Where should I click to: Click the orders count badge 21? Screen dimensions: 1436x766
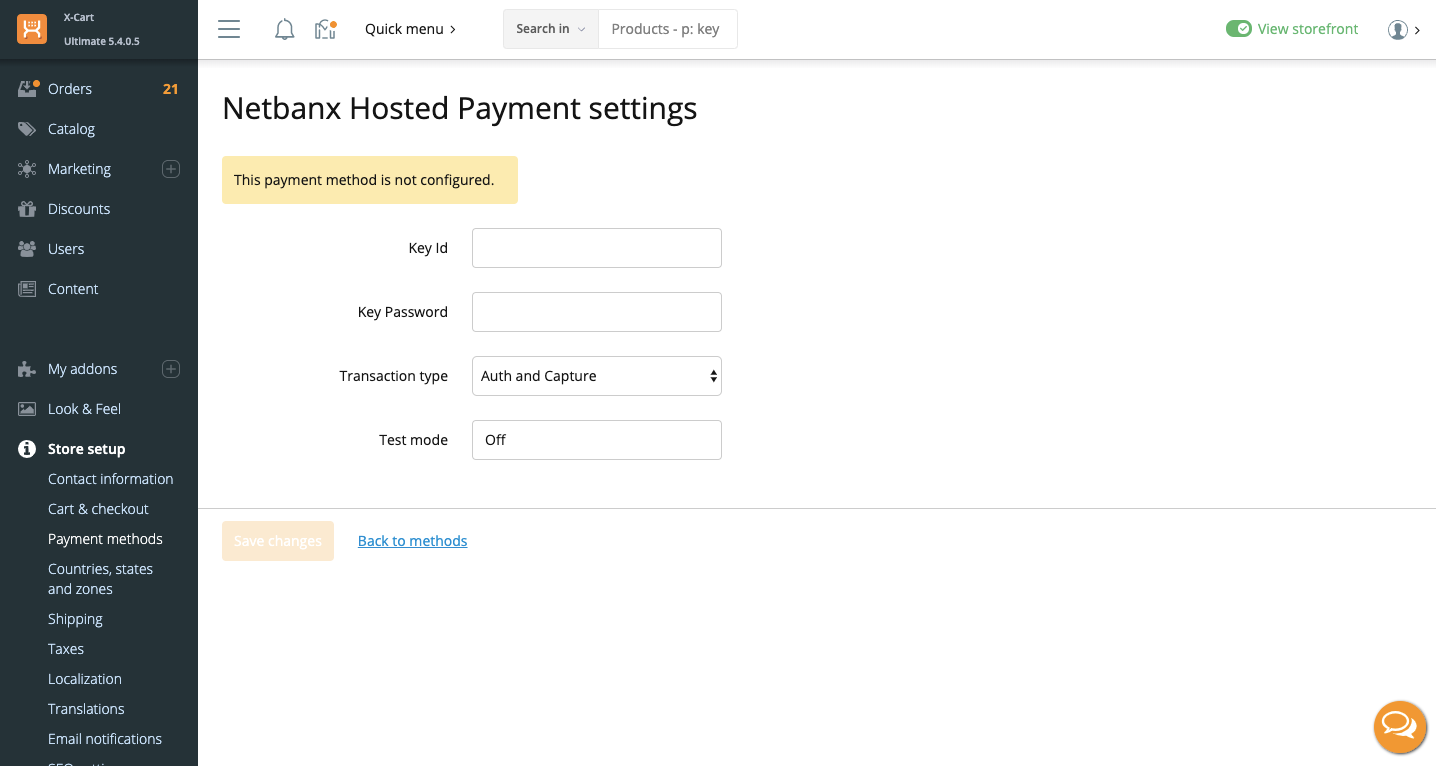pyautogui.click(x=171, y=89)
